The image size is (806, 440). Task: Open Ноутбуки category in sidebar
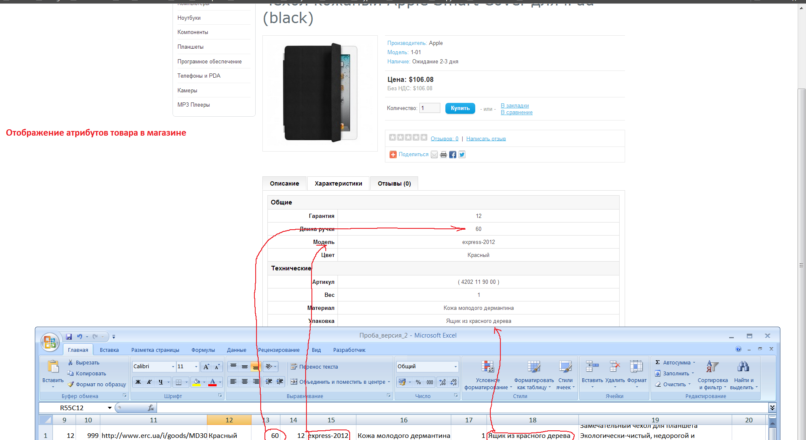tap(189, 18)
